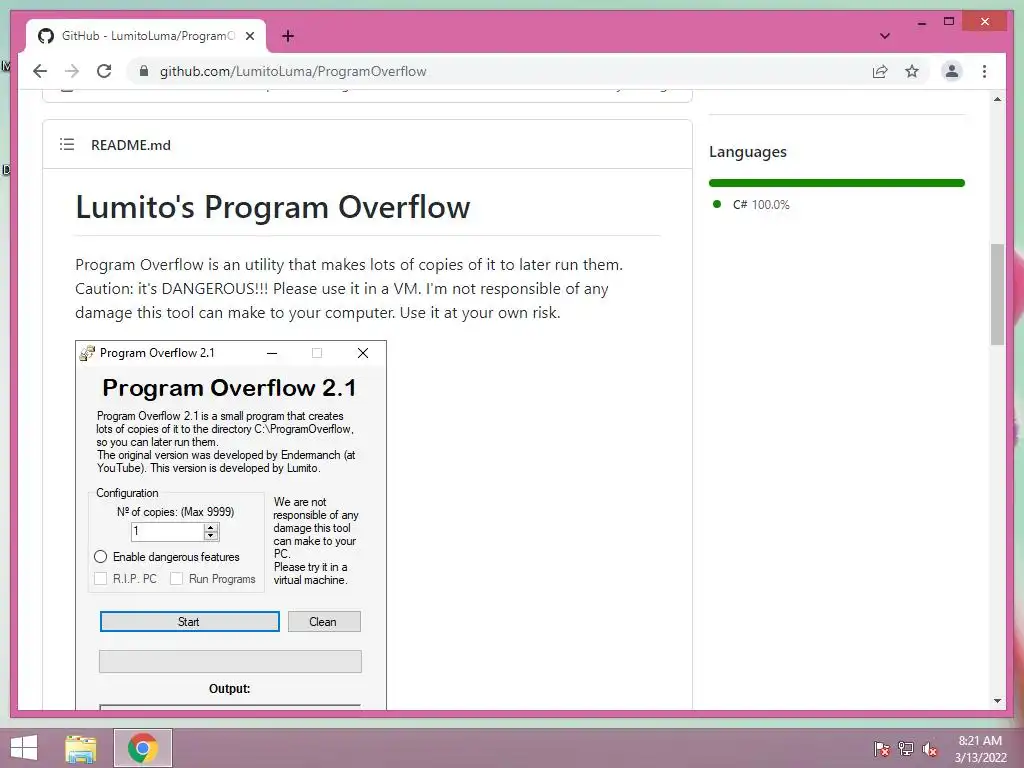Viewport: 1024px width, 768px height.
Task: Open File Explorer from the taskbar
Action: (x=81, y=748)
